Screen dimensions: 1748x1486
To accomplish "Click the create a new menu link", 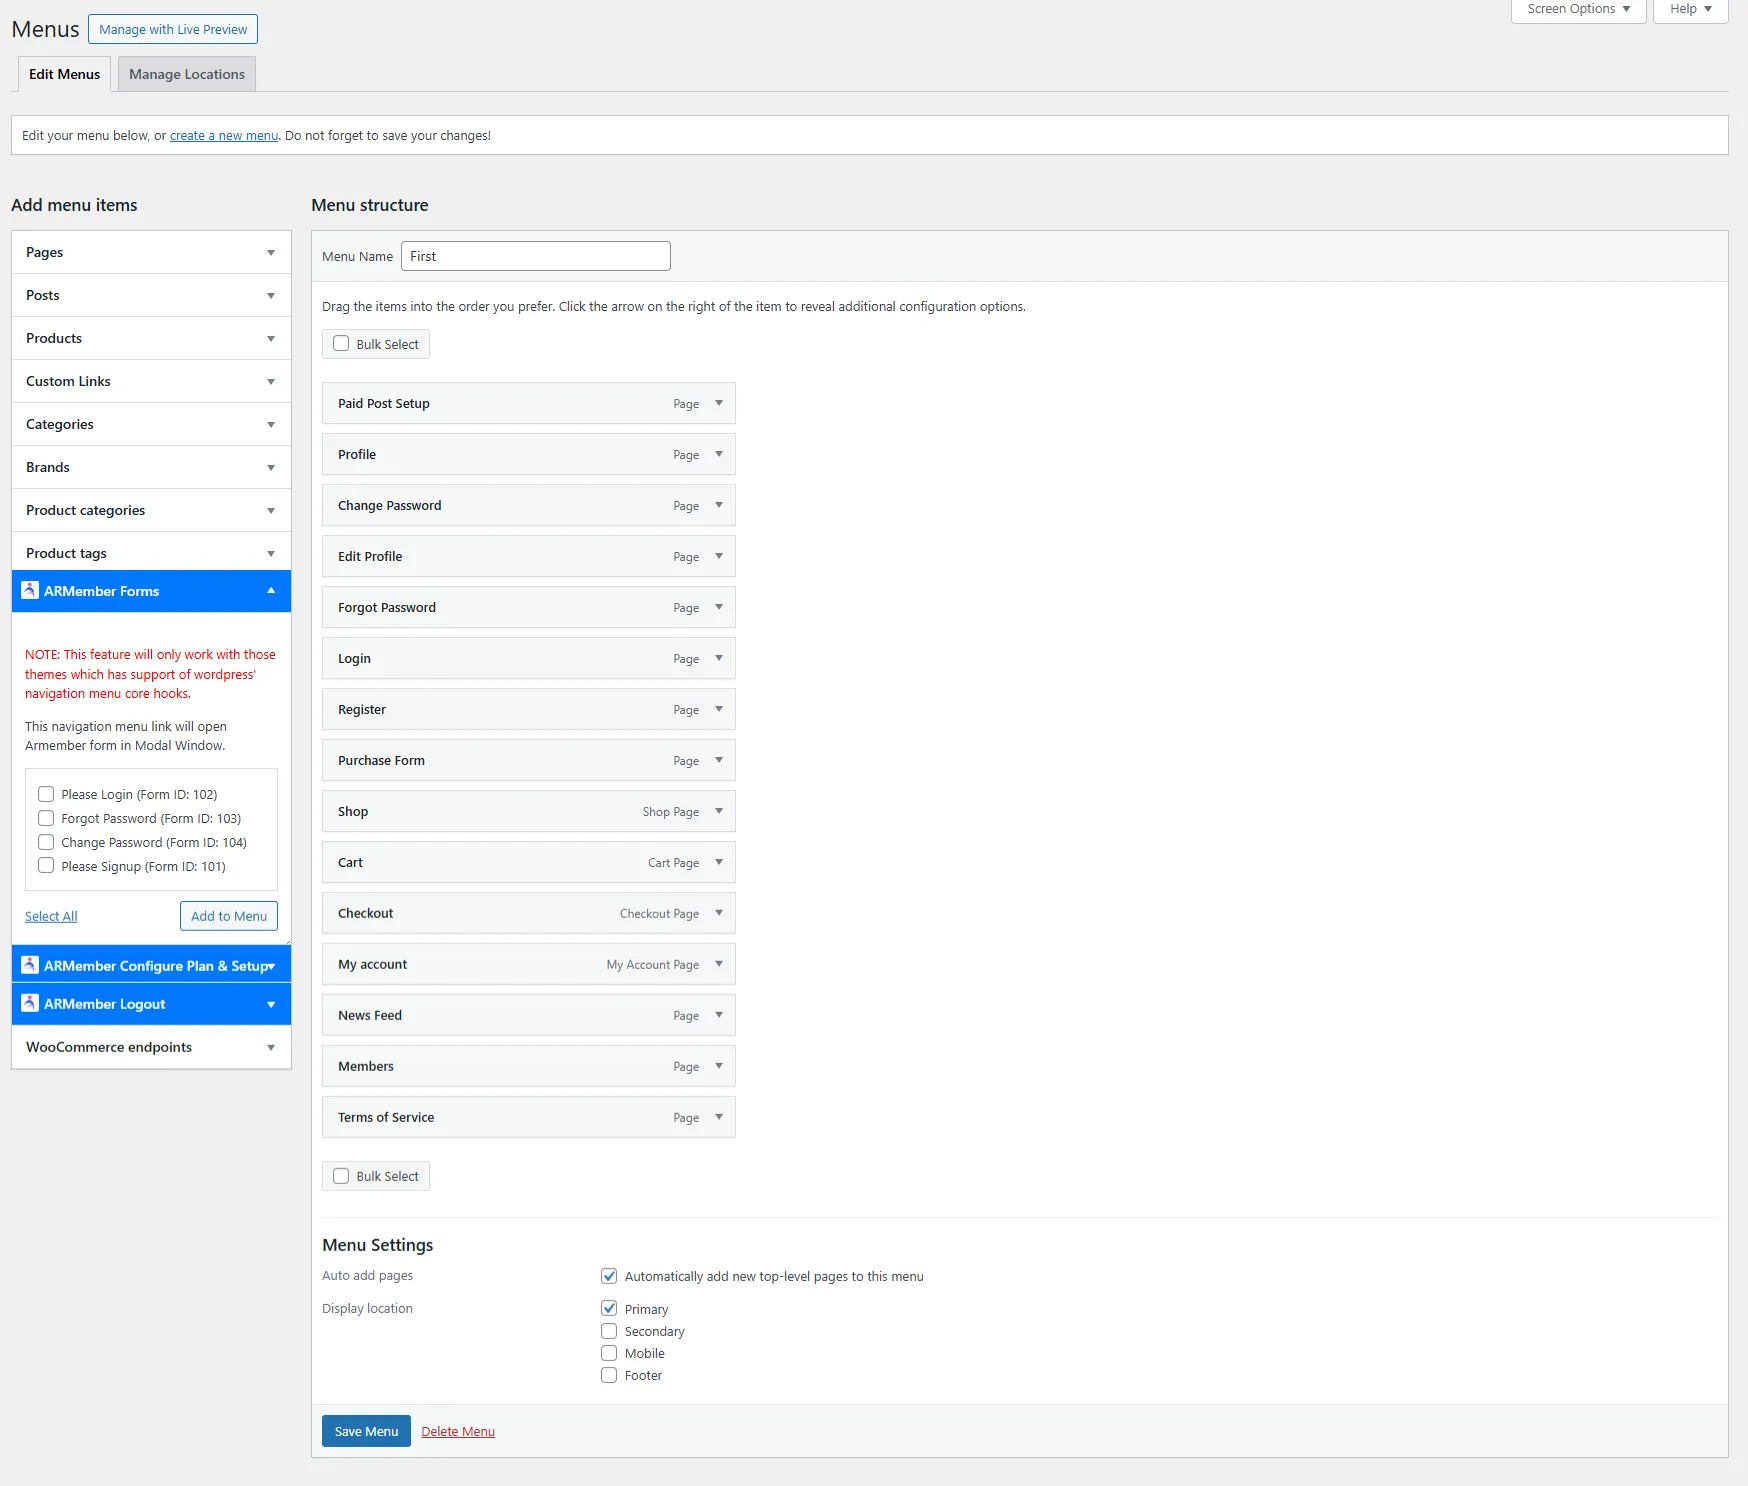I will (223, 135).
